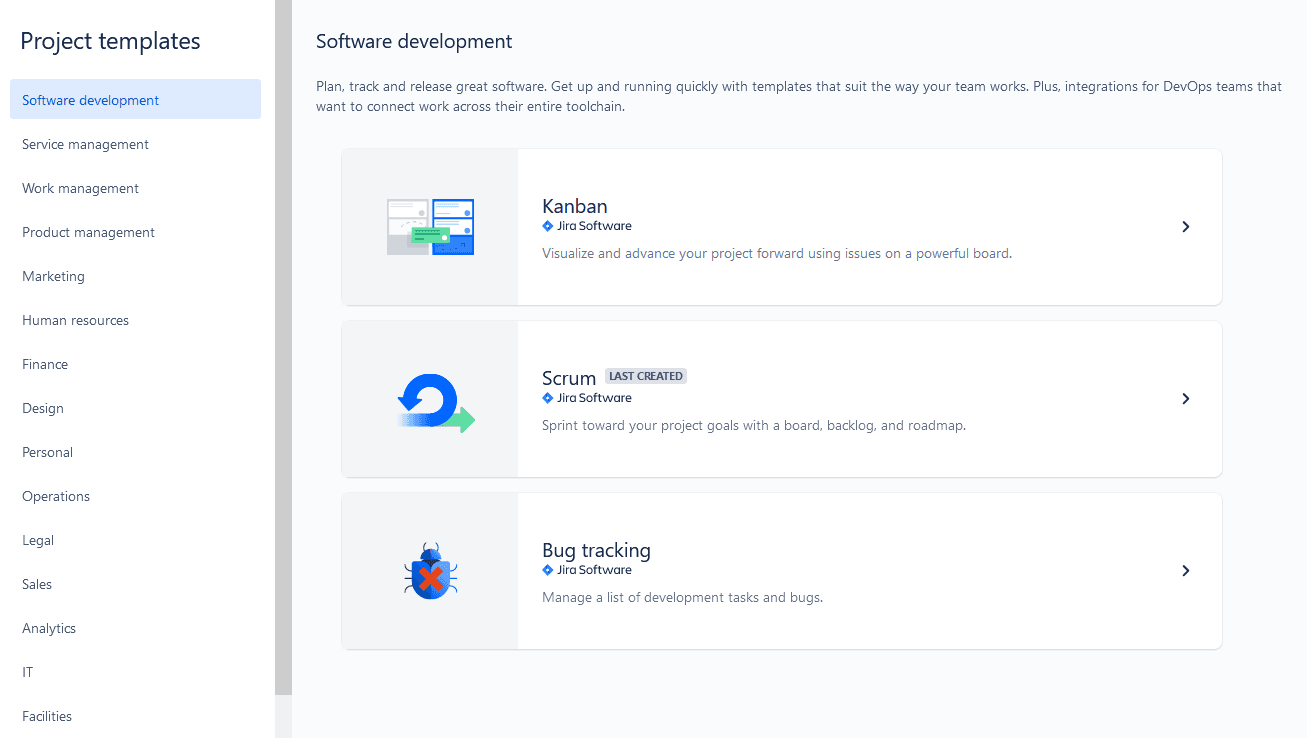Switch to the Legal category
Screen dimensions: 1307x738
135,540
